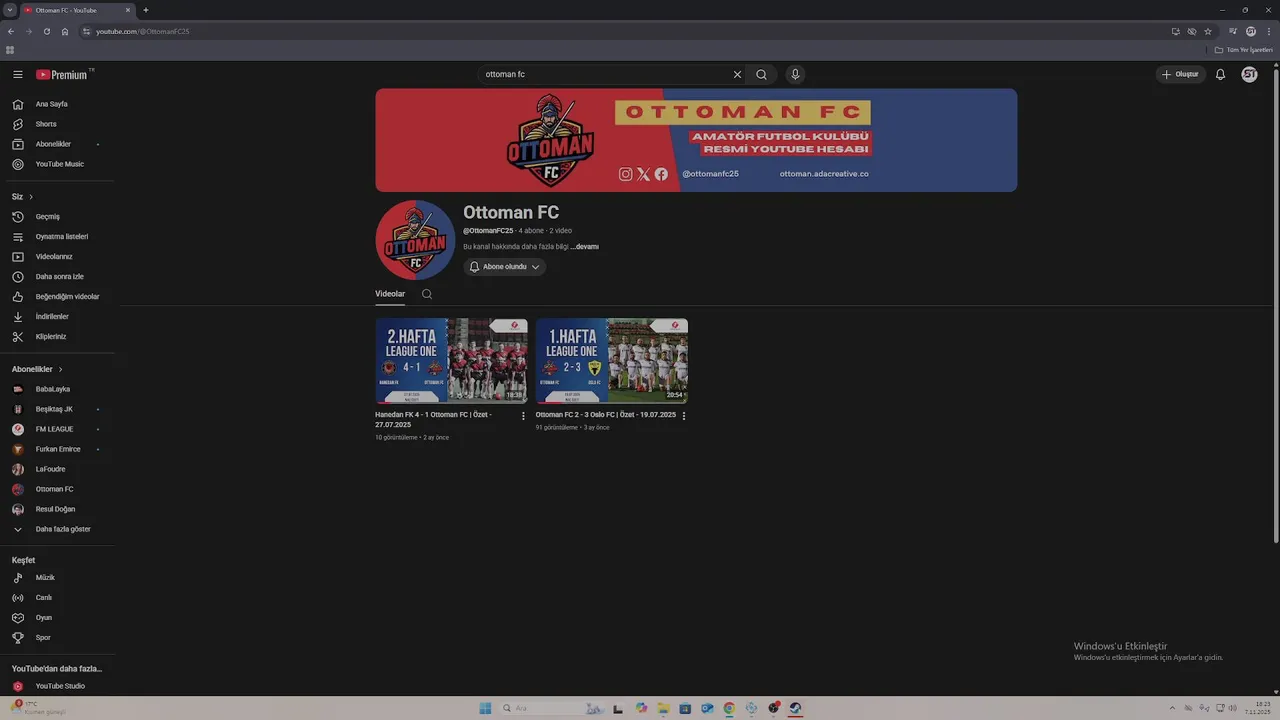Expand channel description via ...devamı
Screen dimensions: 1280x720
(585, 247)
